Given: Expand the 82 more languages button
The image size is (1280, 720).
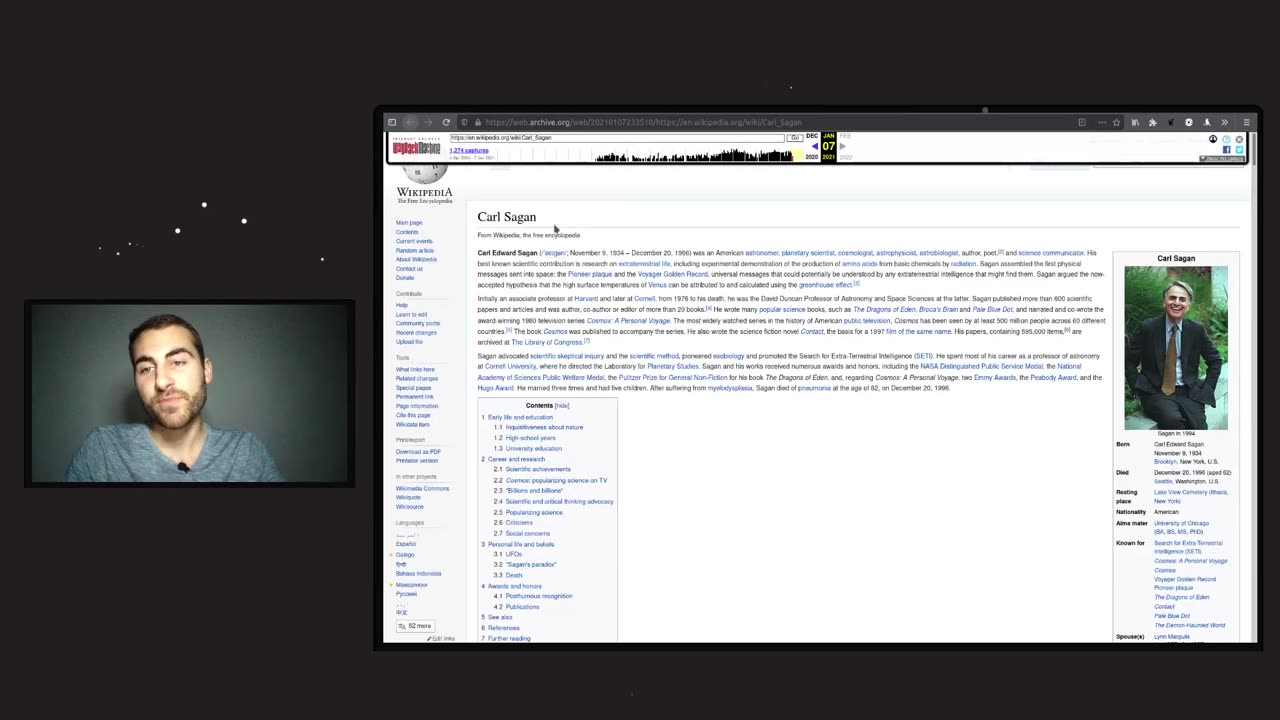Looking at the screenshot, I should [414, 626].
